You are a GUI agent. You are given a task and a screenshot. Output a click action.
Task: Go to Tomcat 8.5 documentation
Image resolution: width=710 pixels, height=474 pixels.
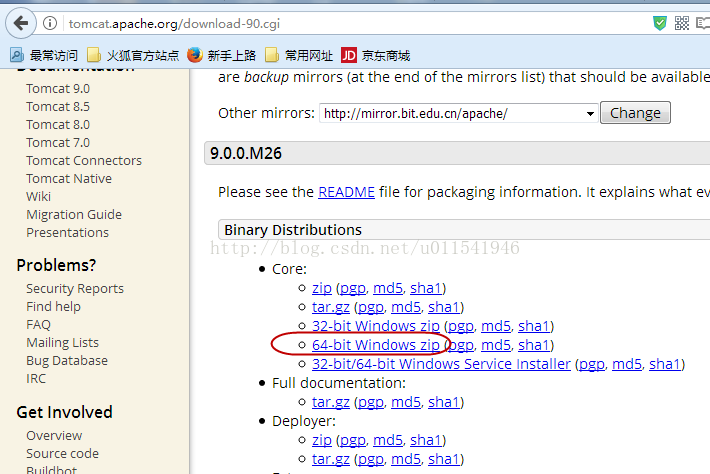coord(58,107)
